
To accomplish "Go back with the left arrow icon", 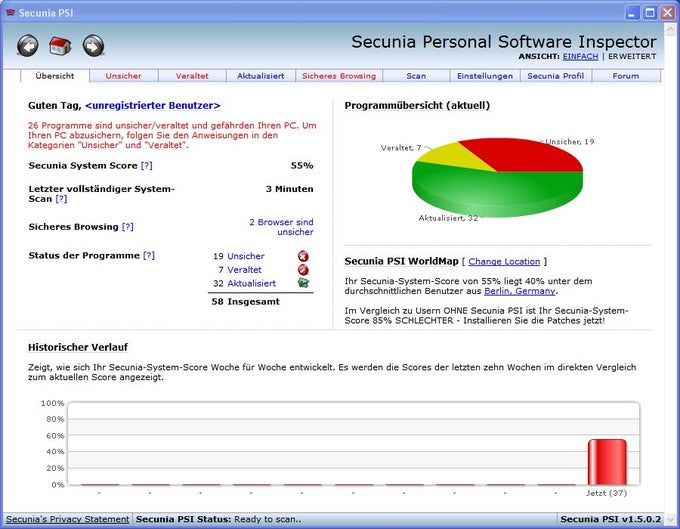I will [28, 46].
